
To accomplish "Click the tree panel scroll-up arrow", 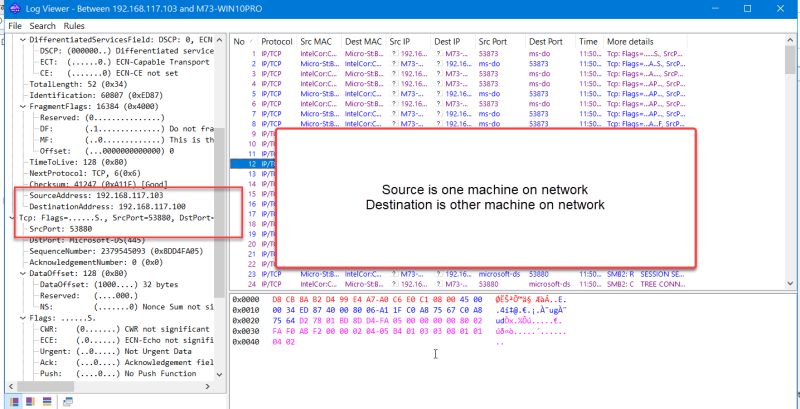I will point(219,40).
